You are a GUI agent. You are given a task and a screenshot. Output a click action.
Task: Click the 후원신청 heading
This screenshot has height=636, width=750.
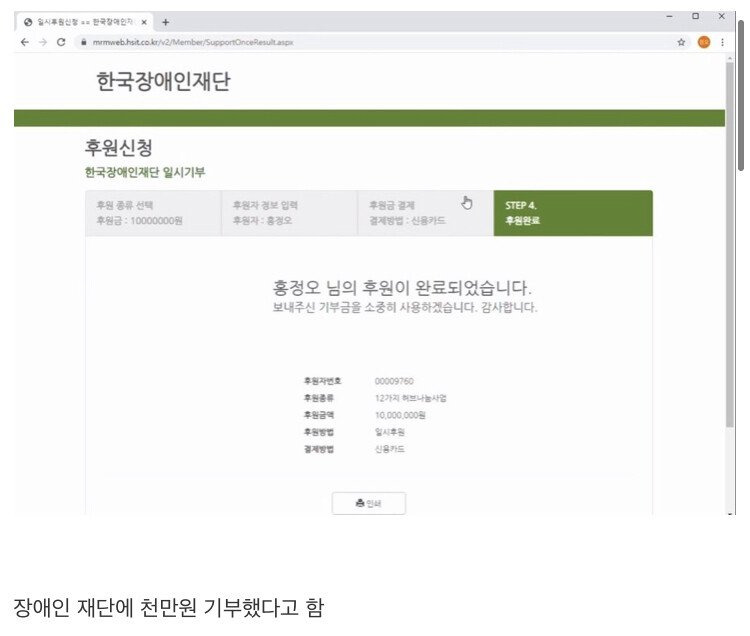coord(119,147)
